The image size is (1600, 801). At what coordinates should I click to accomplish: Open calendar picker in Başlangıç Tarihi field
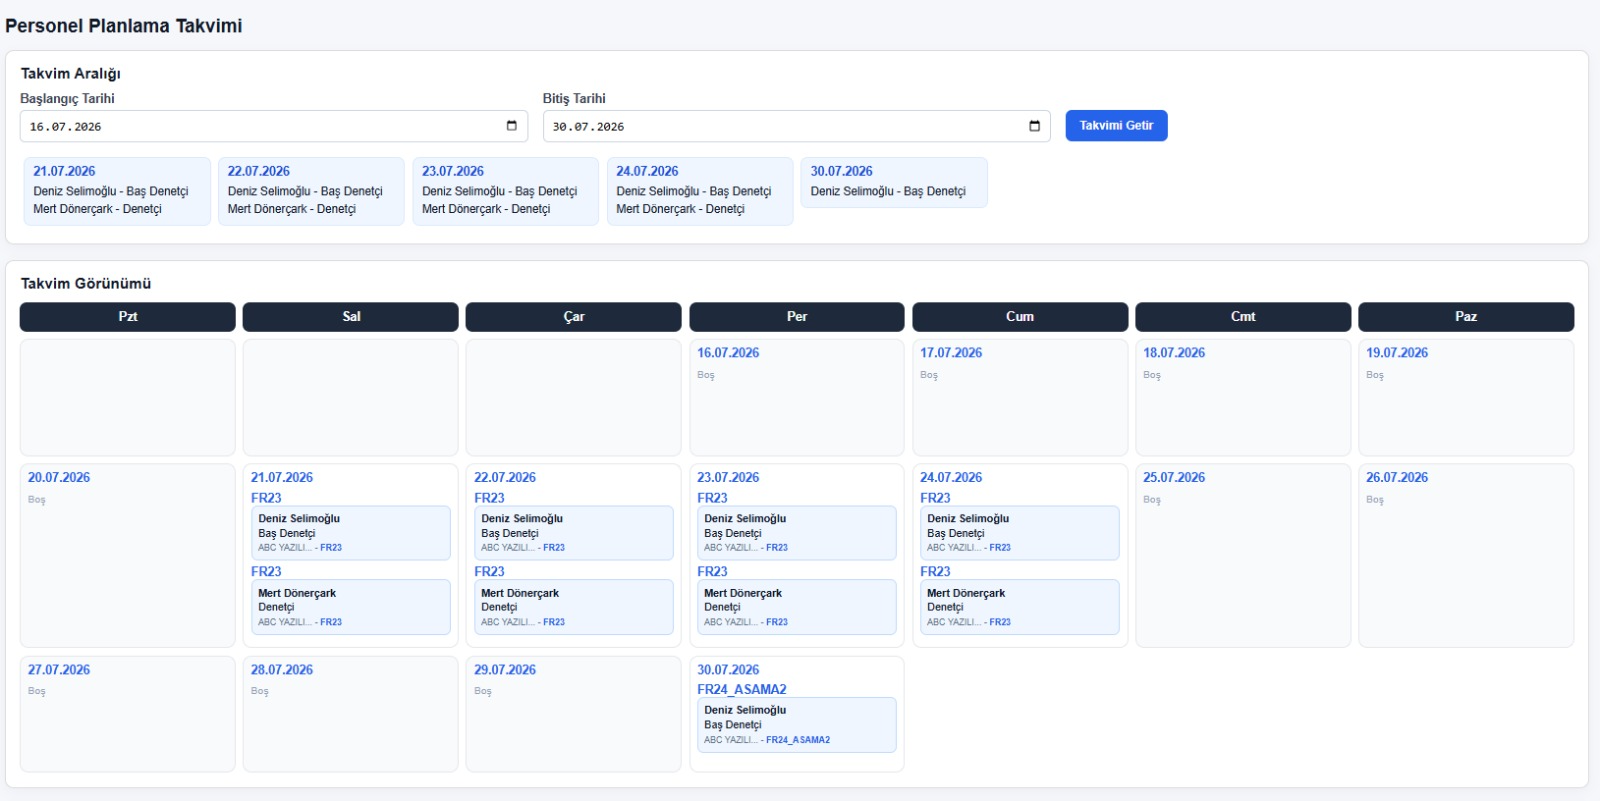pos(511,126)
